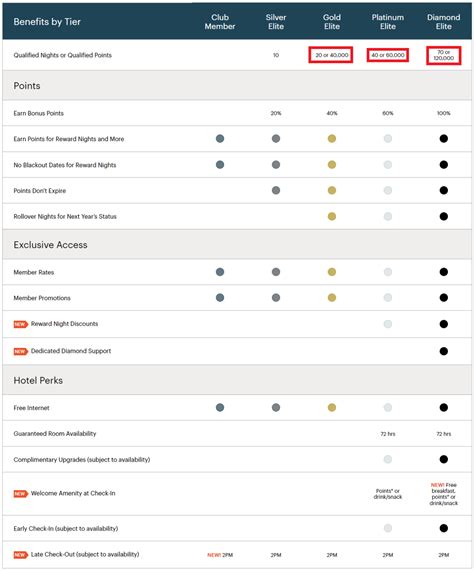The width and height of the screenshot is (474, 571).
Task: Click the 40% bonus points value
Action: coord(332,114)
